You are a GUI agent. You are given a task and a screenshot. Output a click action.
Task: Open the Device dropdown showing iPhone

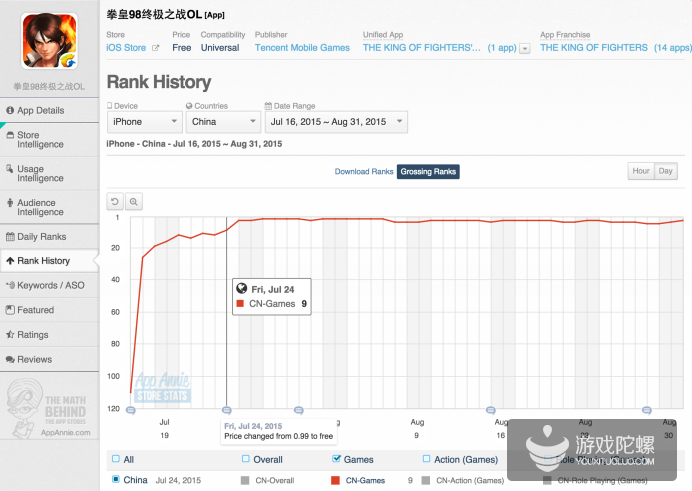click(144, 122)
